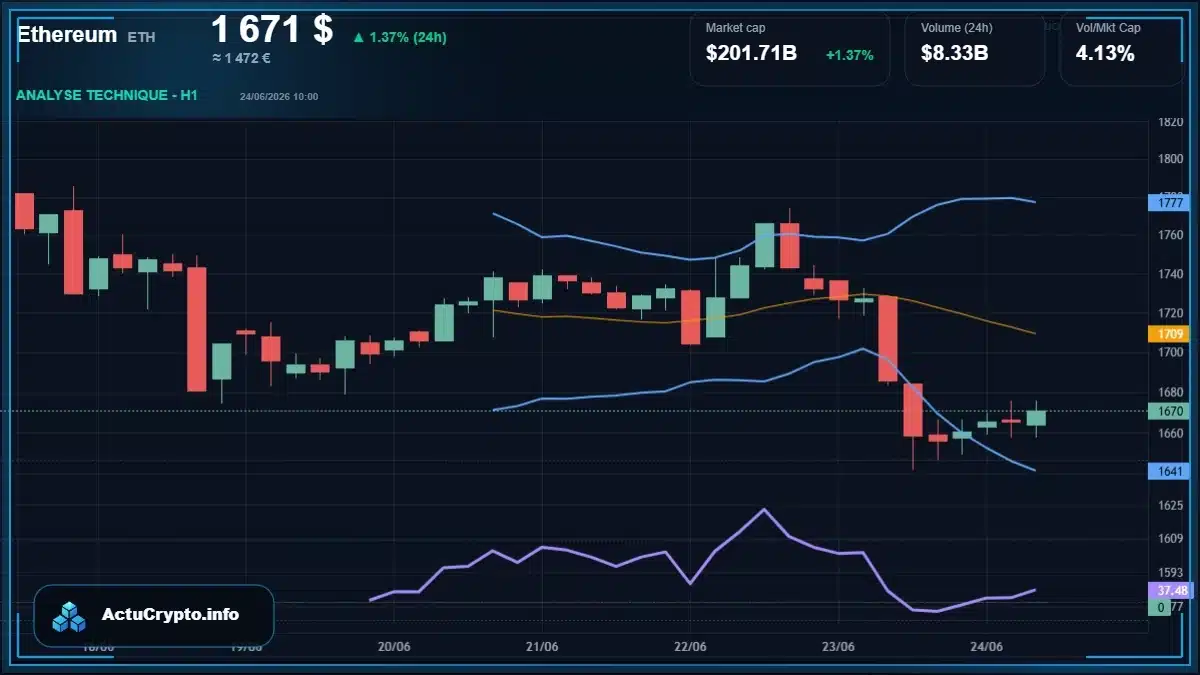Click the 1593 axis label
This screenshot has width=1200, height=675.
[x=1170, y=573]
